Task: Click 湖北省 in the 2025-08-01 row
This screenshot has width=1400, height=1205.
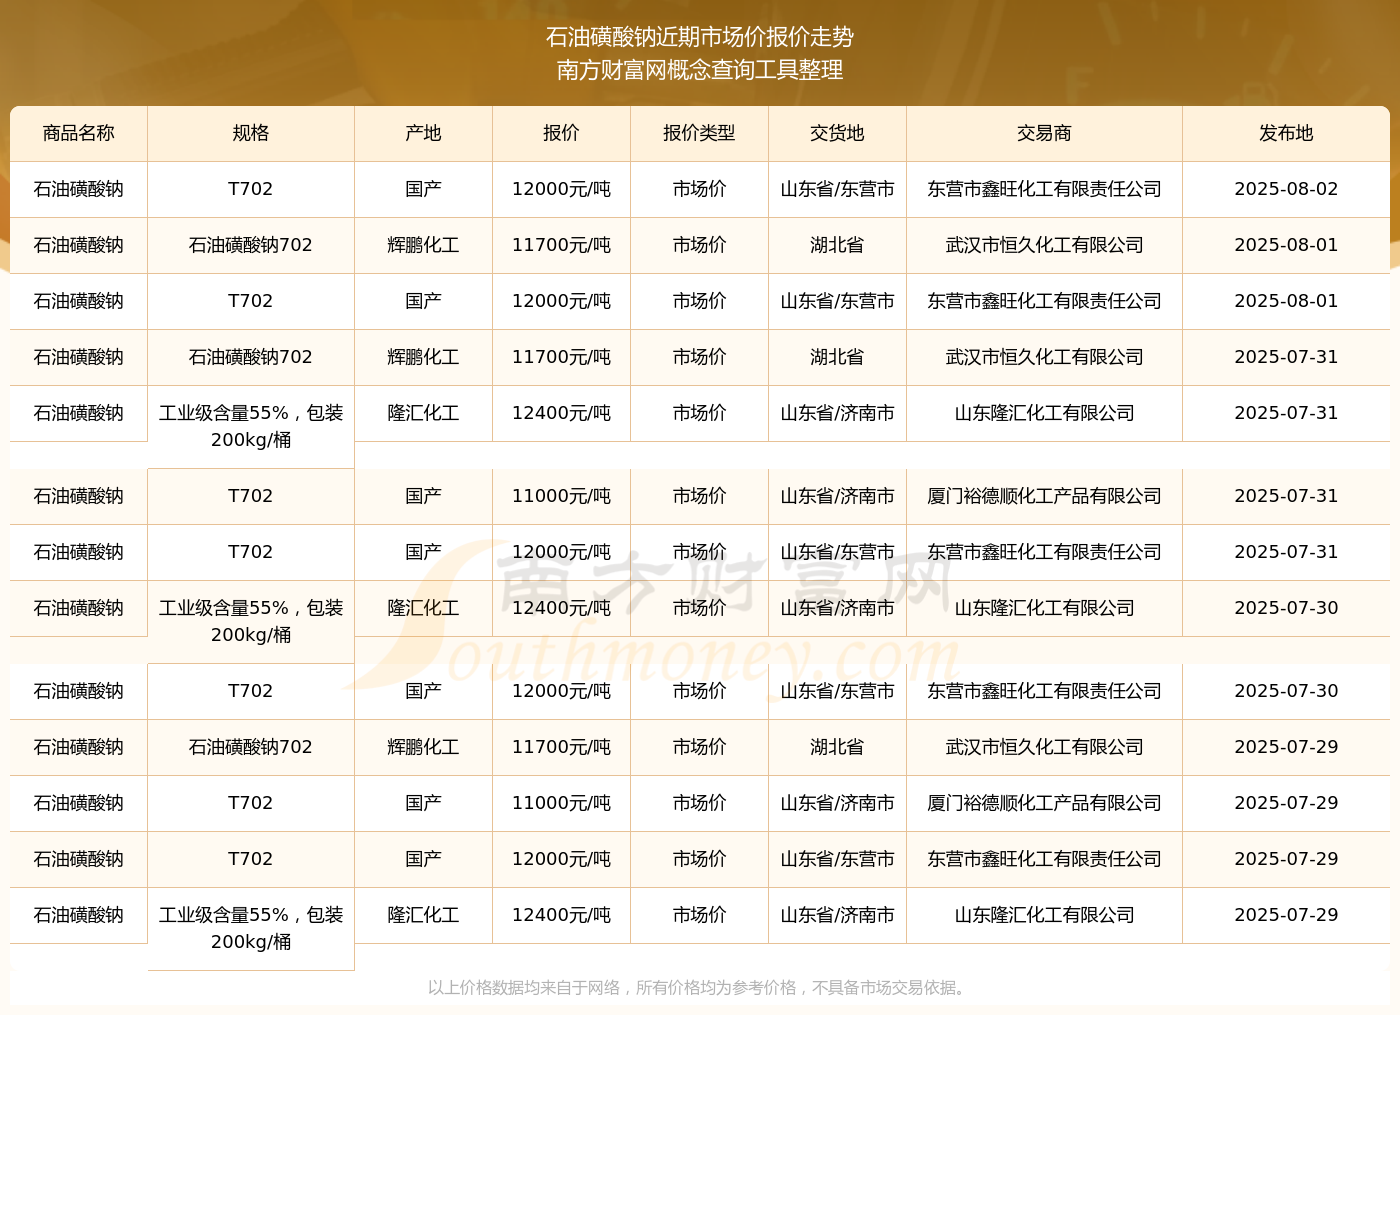Action: pos(837,245)
